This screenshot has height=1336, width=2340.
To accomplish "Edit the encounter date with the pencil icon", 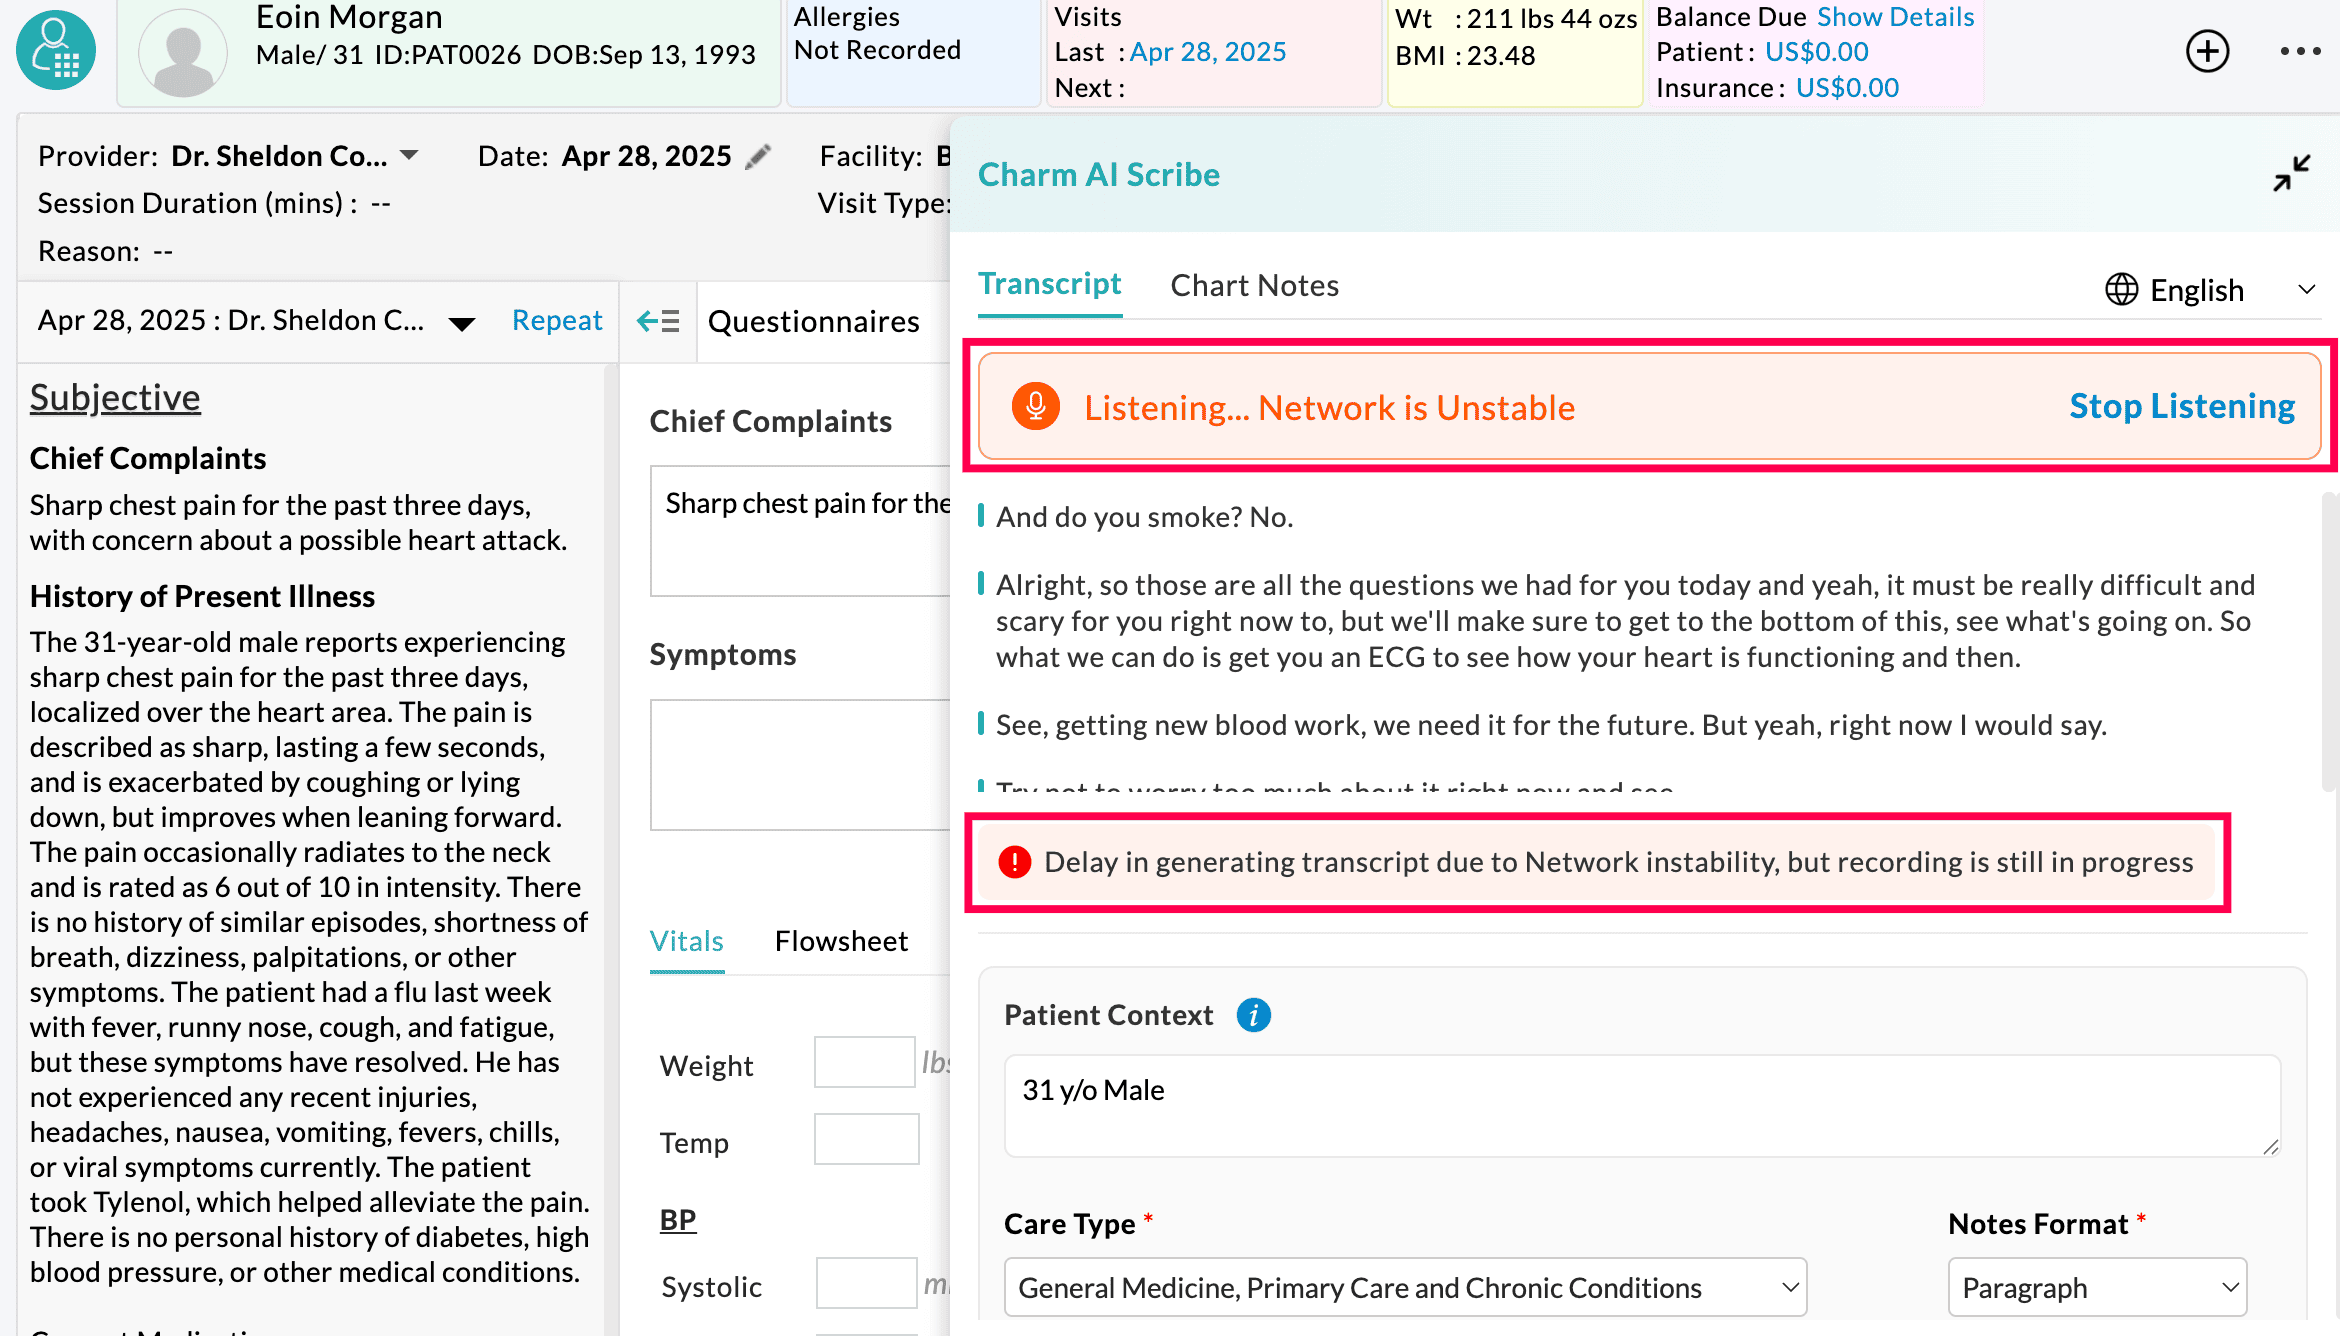I will point(759,156).
